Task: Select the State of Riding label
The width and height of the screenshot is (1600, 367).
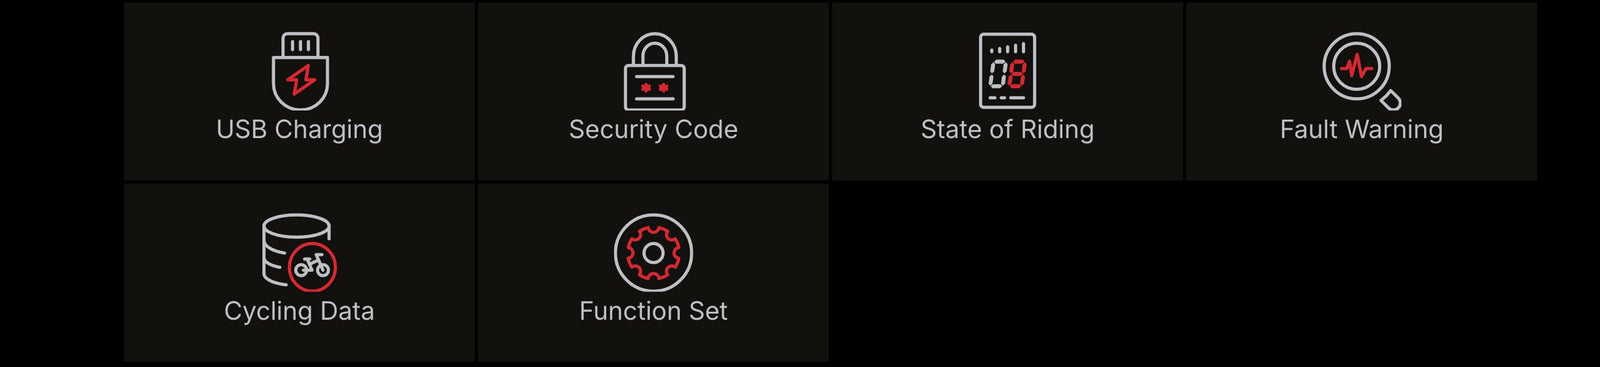Action: [x=1007, y=130]
